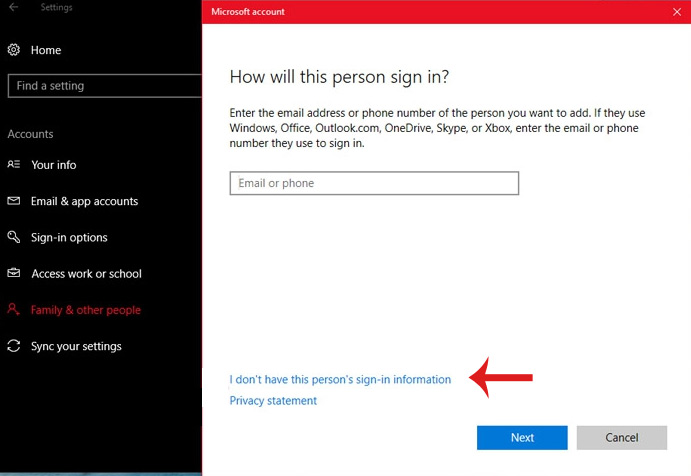Click the Home gear icon
The height and width of the screenshot is (476, 691).
(x=14, y=50)
